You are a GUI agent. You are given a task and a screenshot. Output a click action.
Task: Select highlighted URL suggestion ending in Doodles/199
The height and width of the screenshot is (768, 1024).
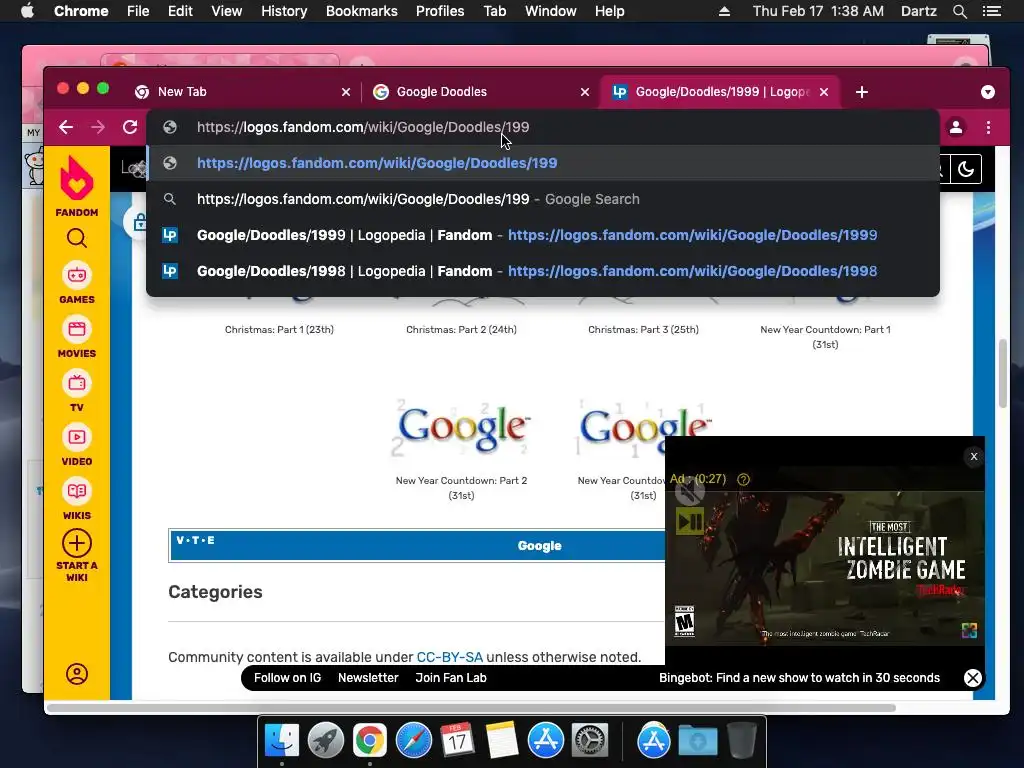tap(543, 163)
